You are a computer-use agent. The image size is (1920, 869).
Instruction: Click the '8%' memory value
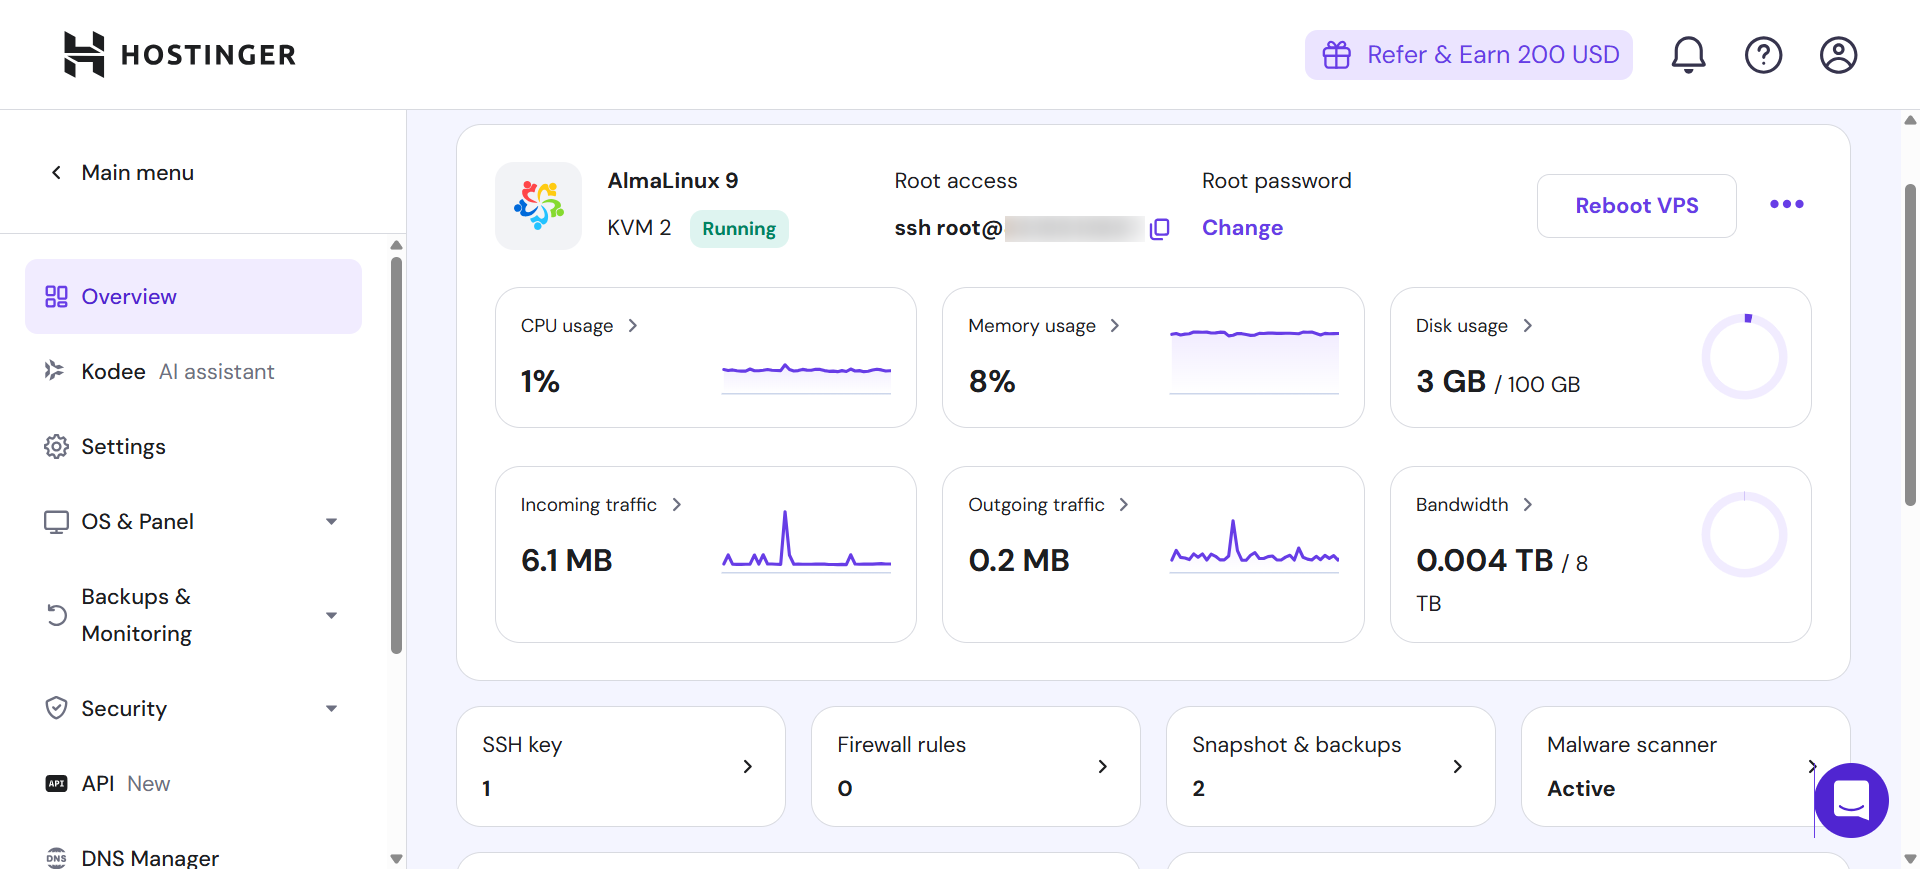pos(992,382)
